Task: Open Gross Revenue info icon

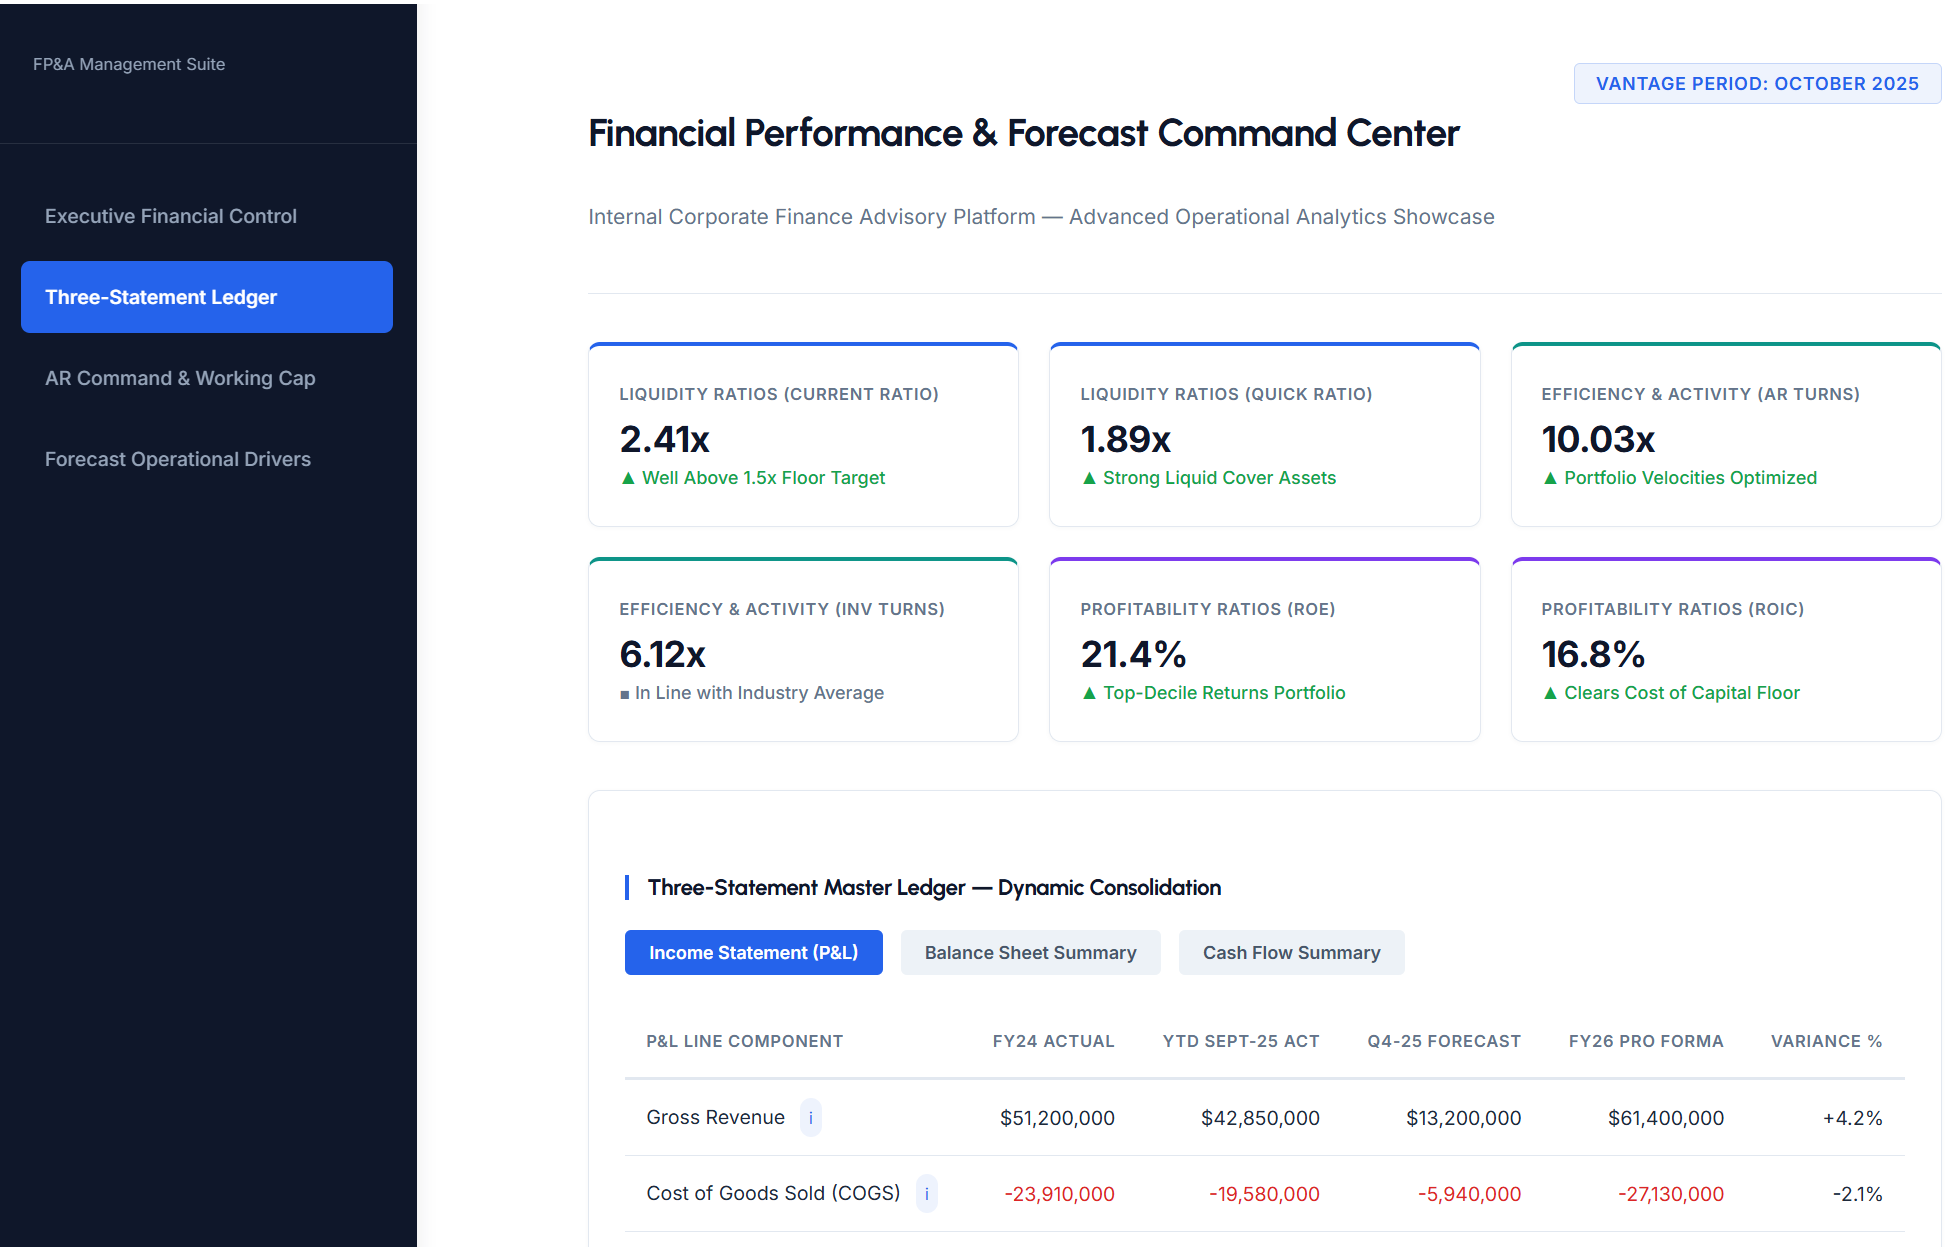Action: [x=811, y=1117]
